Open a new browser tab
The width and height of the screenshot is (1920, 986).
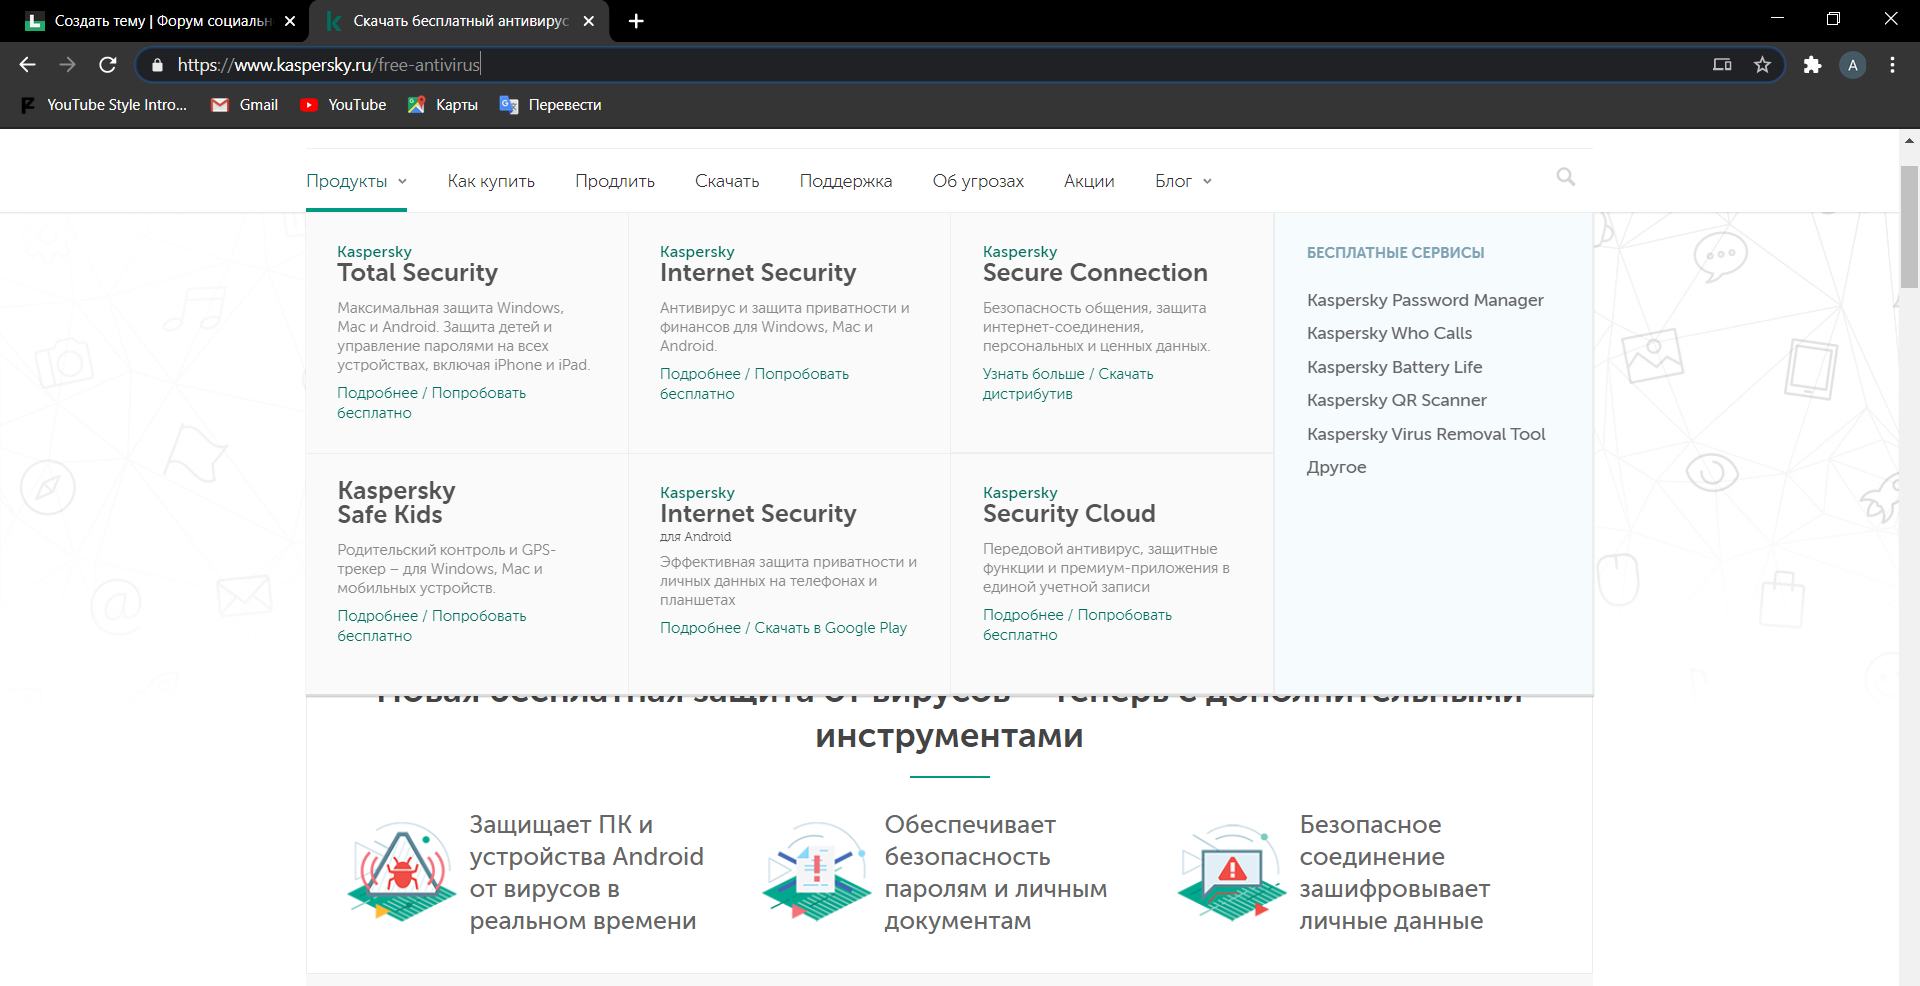pyautogui.click(x=636, y=21)
